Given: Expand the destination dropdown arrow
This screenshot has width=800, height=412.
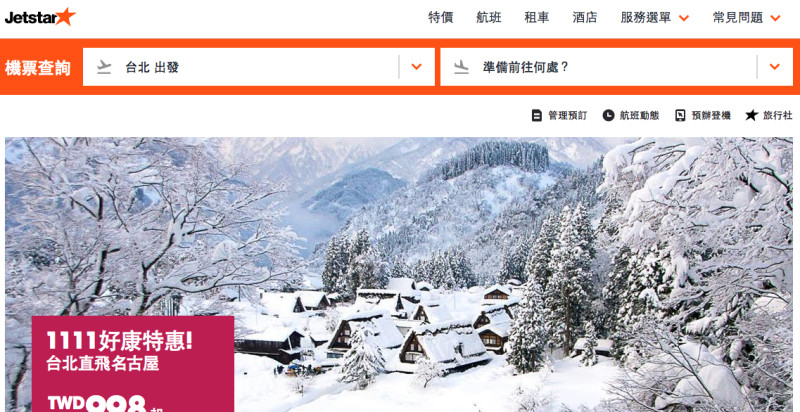Looking at the screenshot, I should tap(775, 67).
